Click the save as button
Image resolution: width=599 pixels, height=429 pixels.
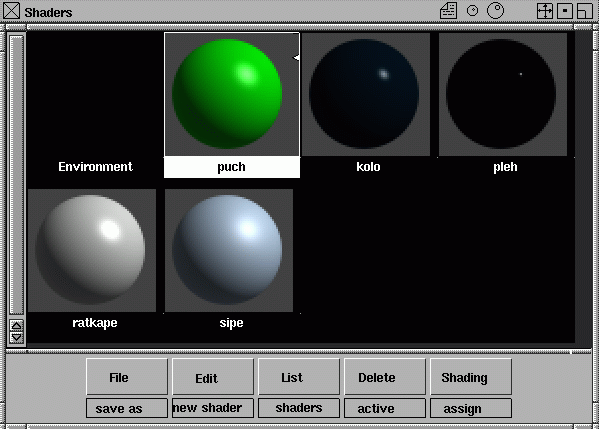coord(127,408)
